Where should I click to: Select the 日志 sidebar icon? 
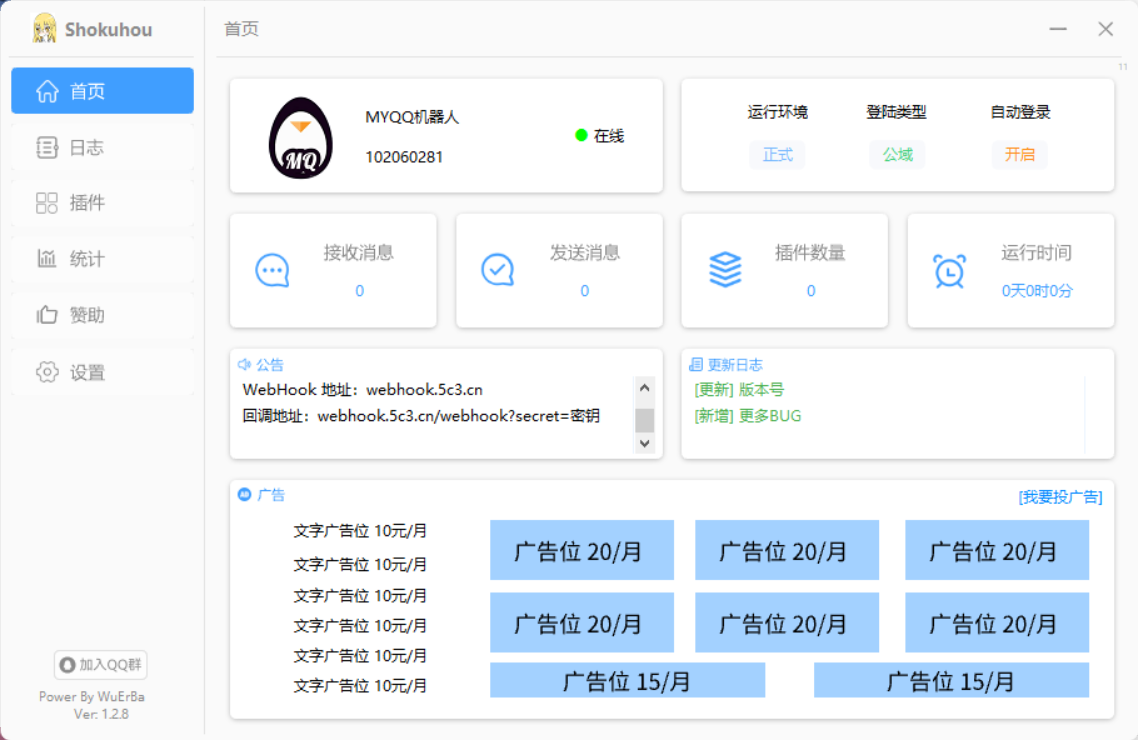(46, 146)
